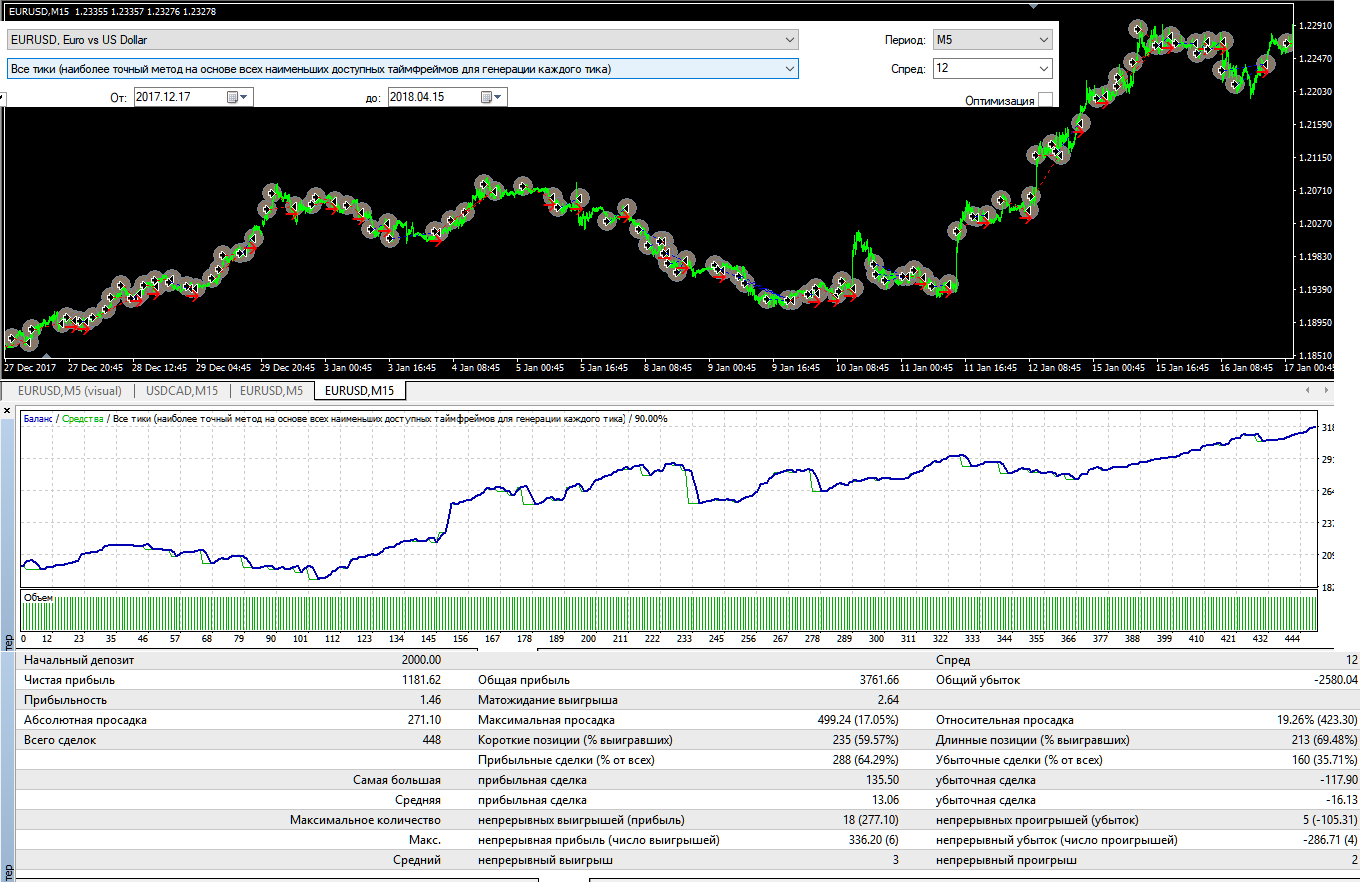
Task: Click the 'Чистая прибыль' value 1181.62
Action: point(421,680)
